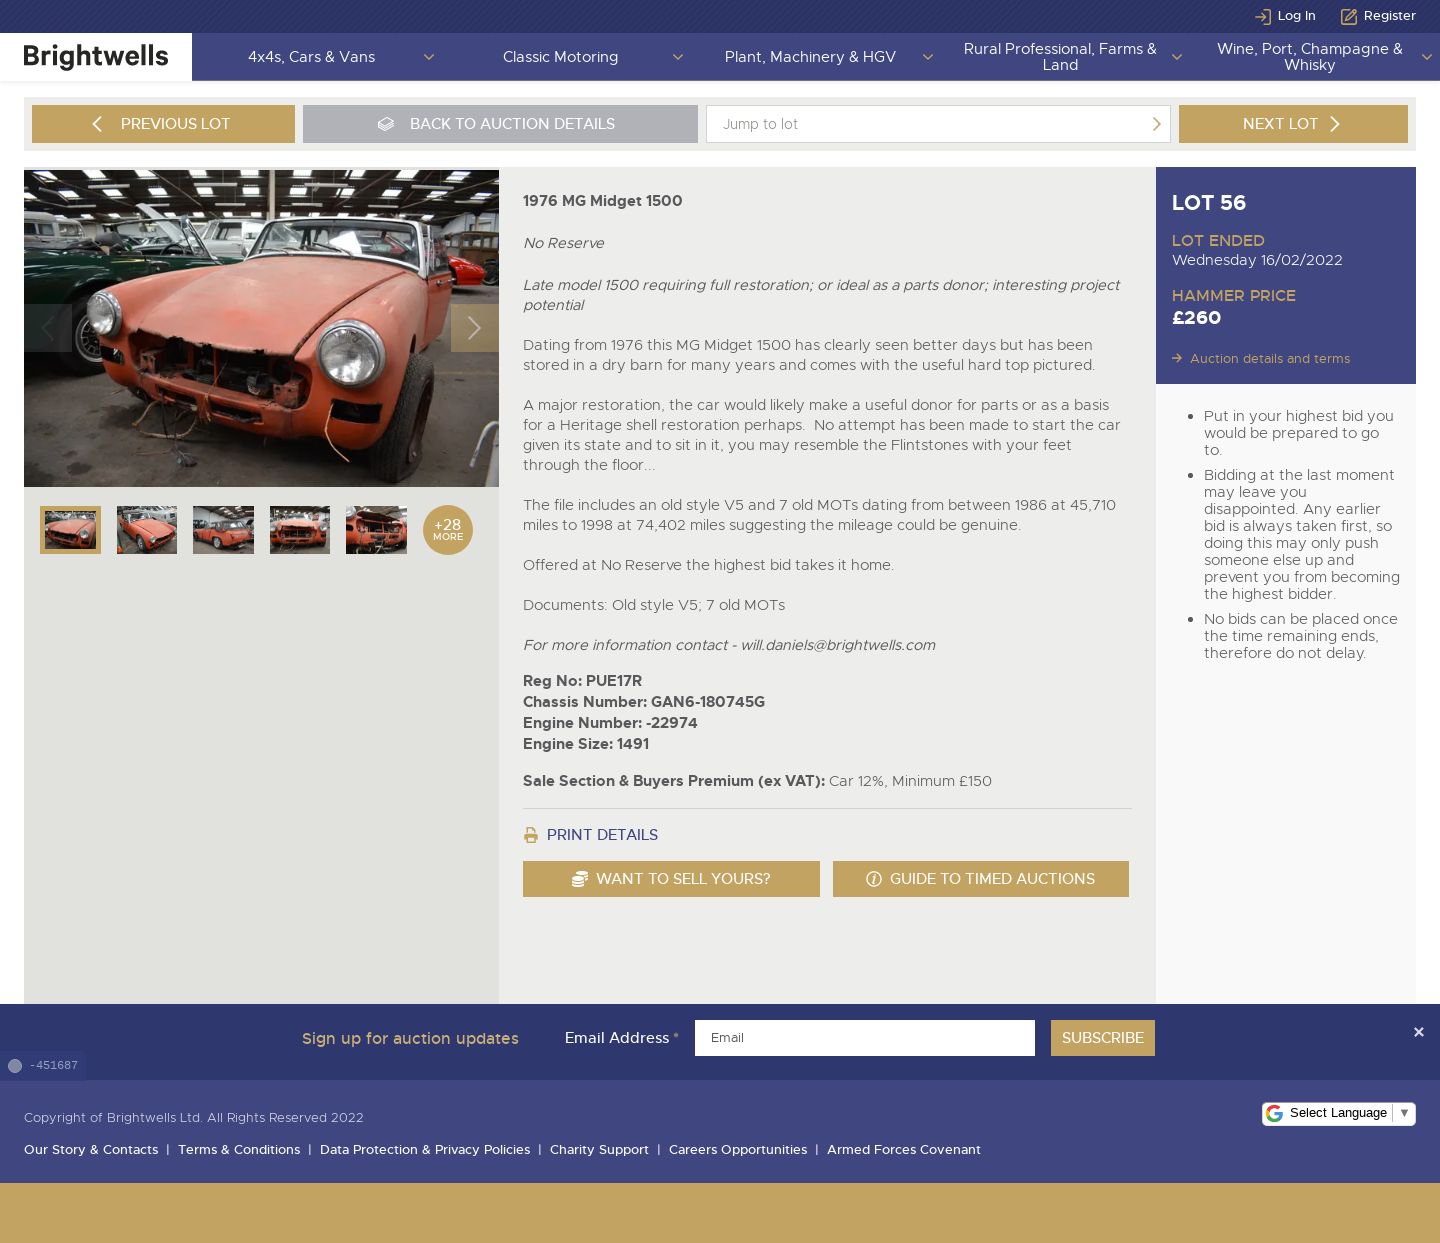
Task: Click Chassis Number GAN6-180745G text
Action: click(x=644, y=702)
